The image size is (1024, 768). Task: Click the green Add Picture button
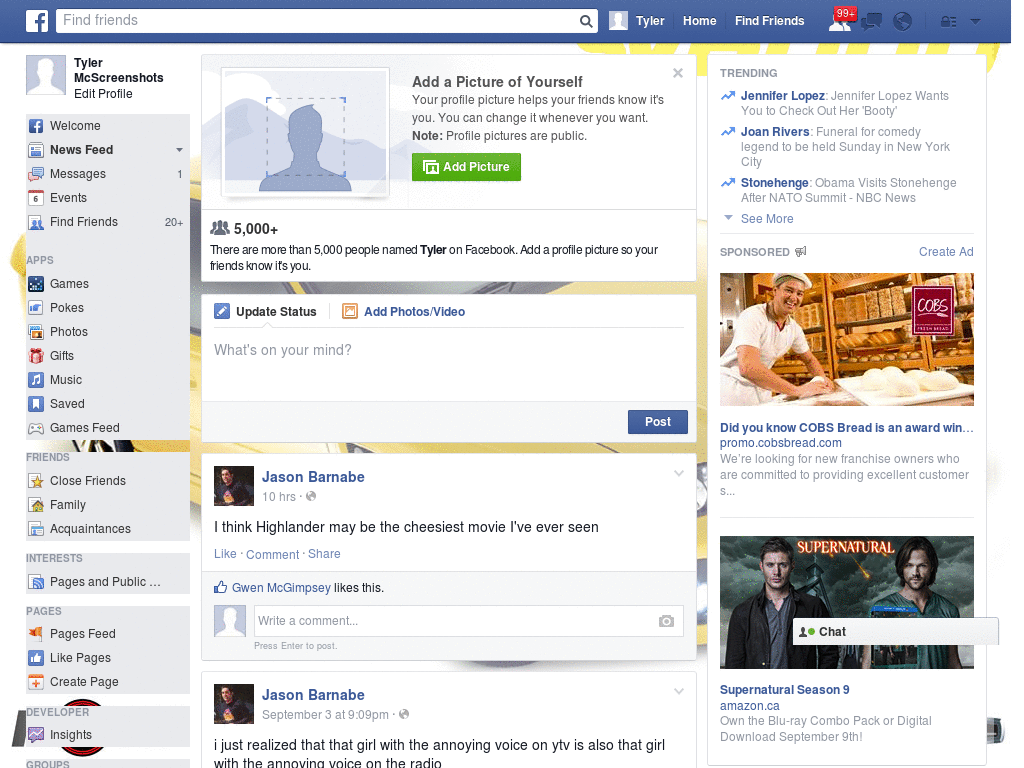coord(466,167)
